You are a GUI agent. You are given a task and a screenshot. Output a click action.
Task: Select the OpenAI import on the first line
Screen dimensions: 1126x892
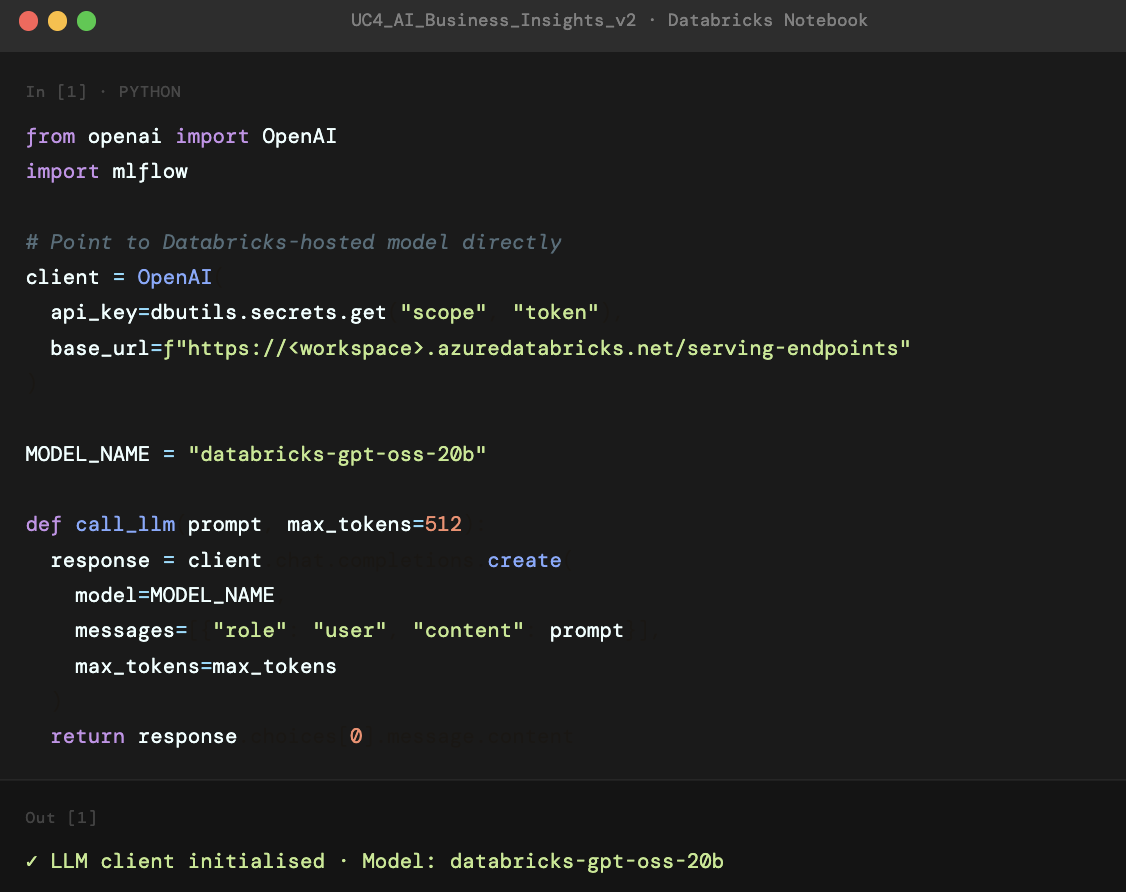(x=299, y=136)
